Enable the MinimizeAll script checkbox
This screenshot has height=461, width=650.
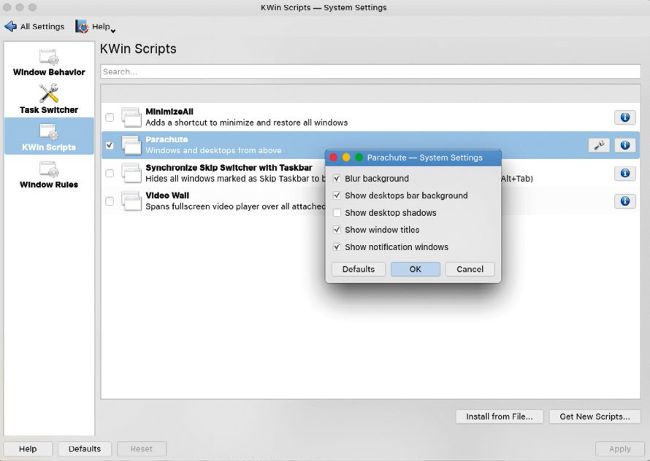click(x=110, y=118)
